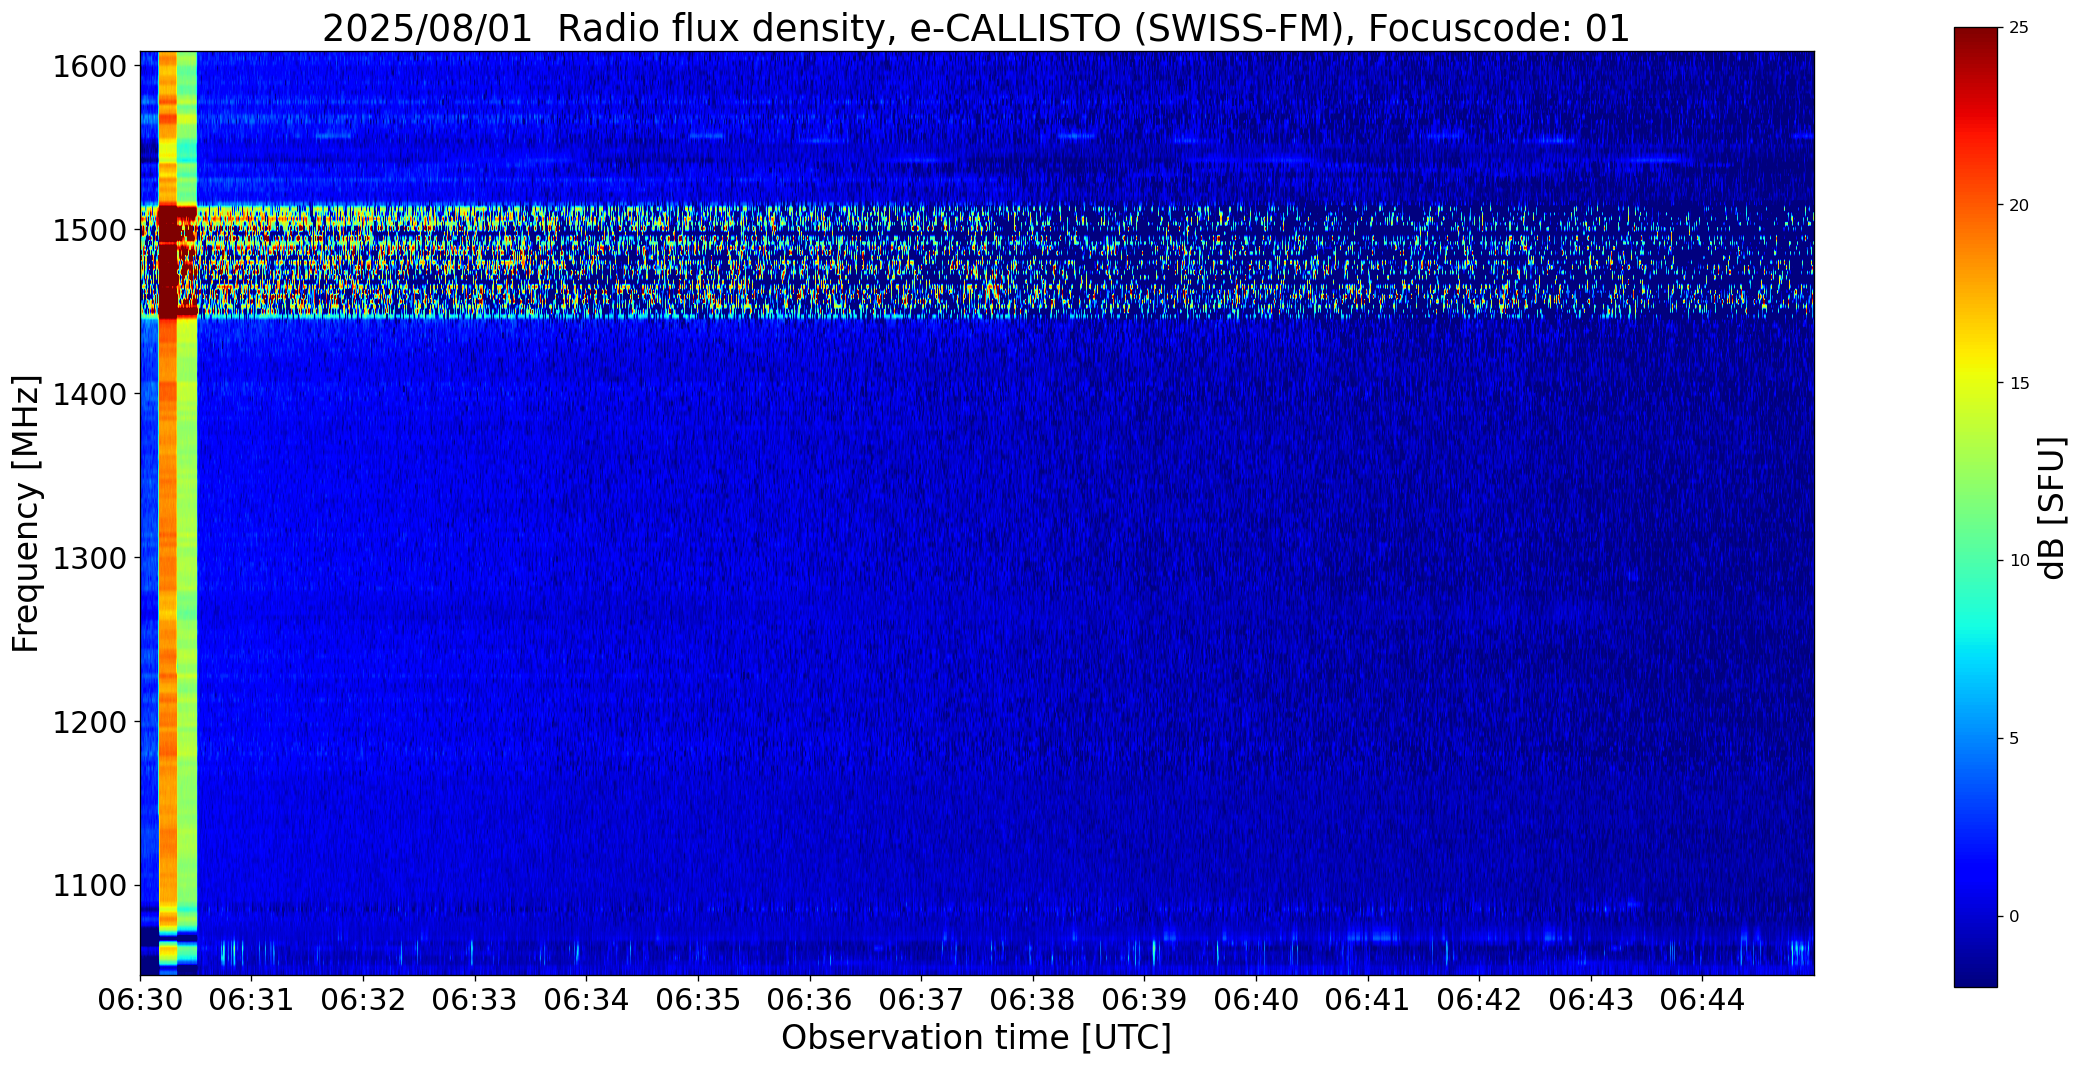
Task: Click the 1400 frequency tick label
Action: tap(90, 395)
